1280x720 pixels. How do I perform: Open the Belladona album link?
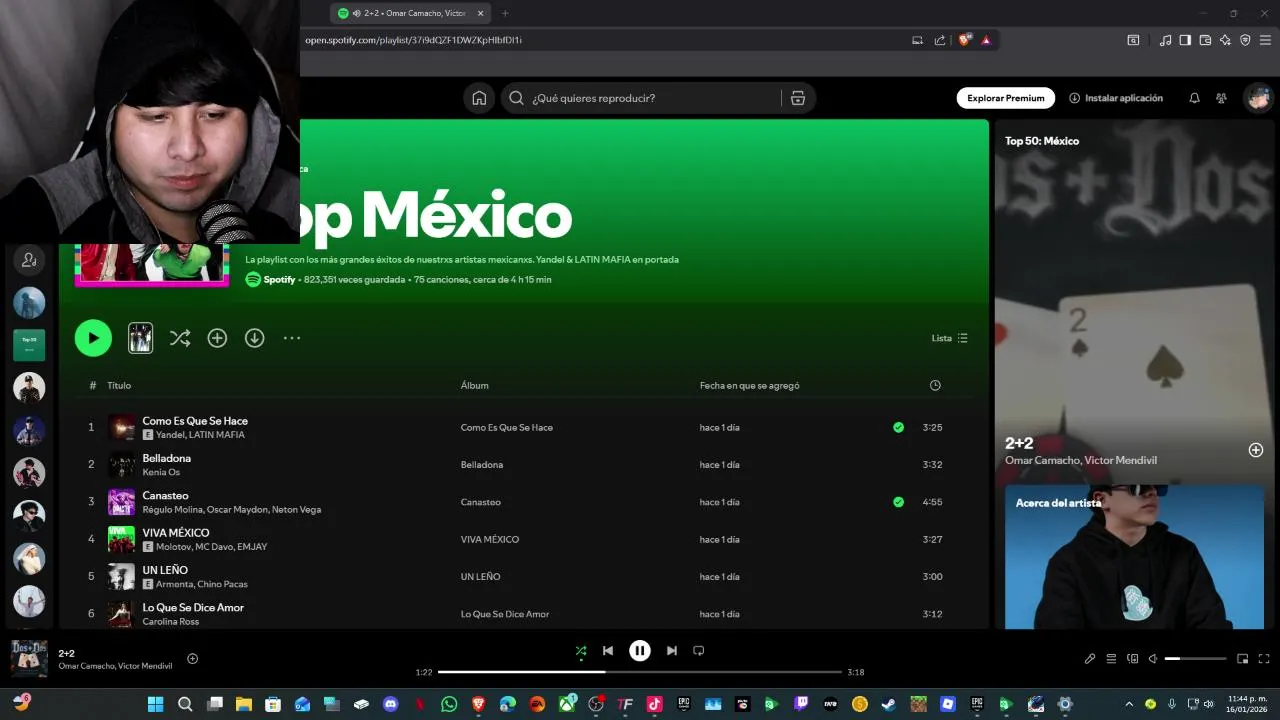482,465
